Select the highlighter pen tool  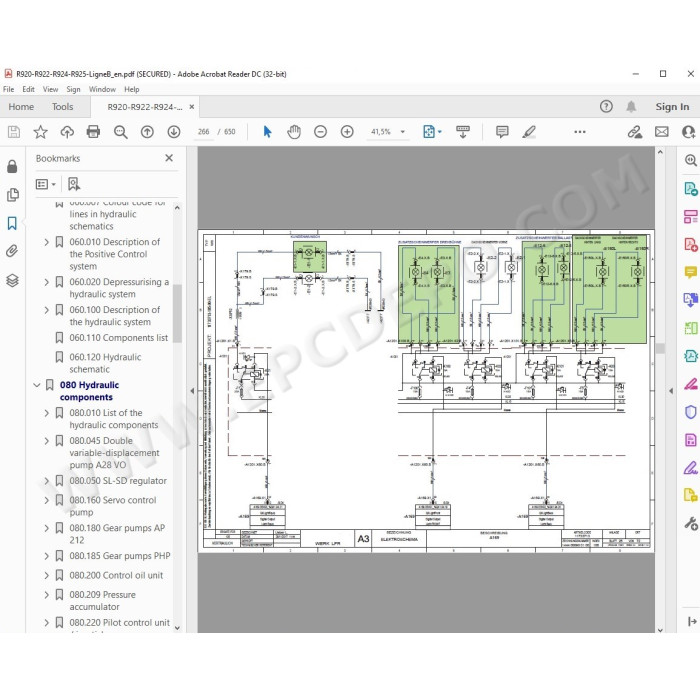click(x=529, y=132)
